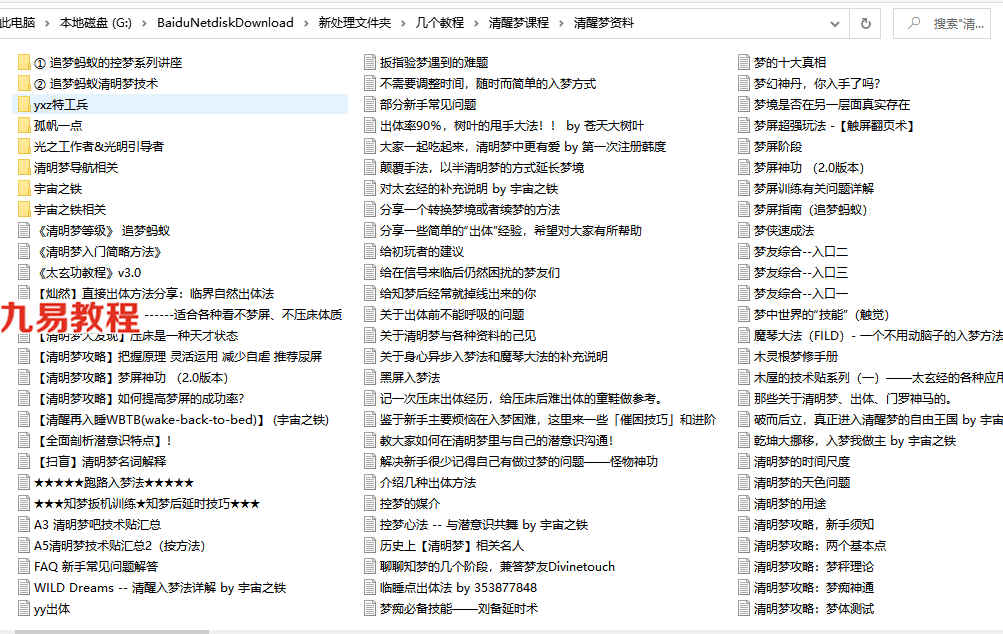Click 清醒梦资料 breadcrumb segment

[604, 23]
